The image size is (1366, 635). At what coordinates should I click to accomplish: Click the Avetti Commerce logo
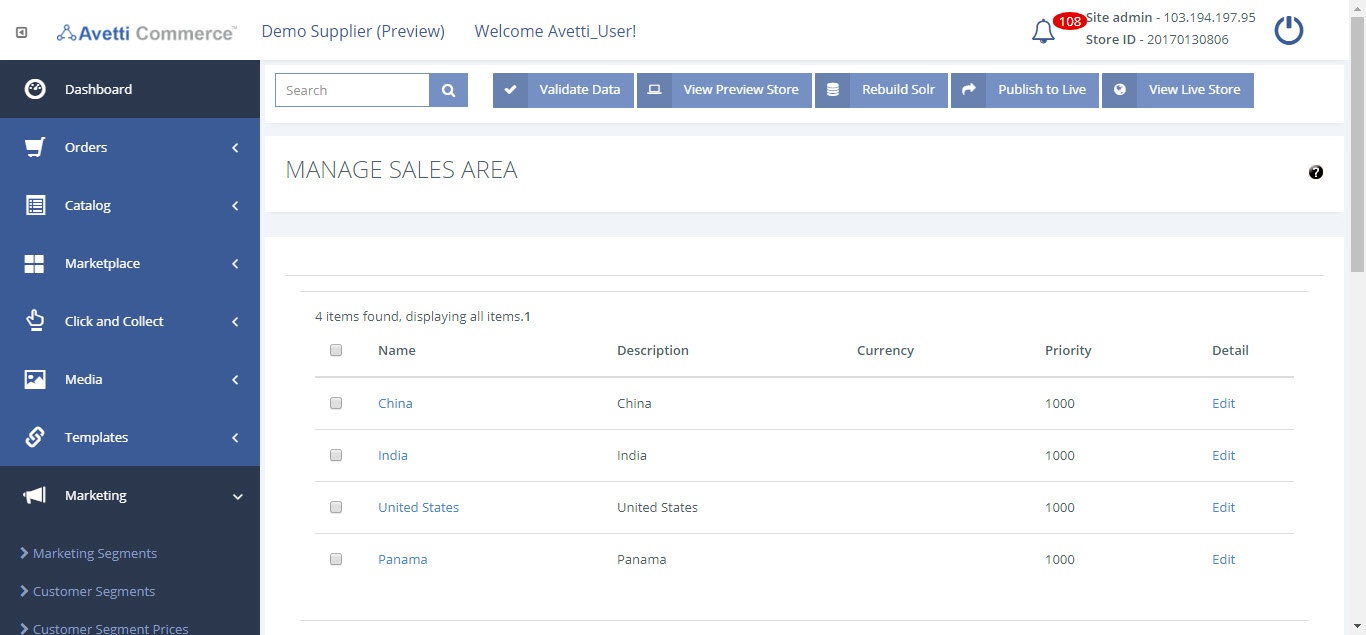coord(146,32)
